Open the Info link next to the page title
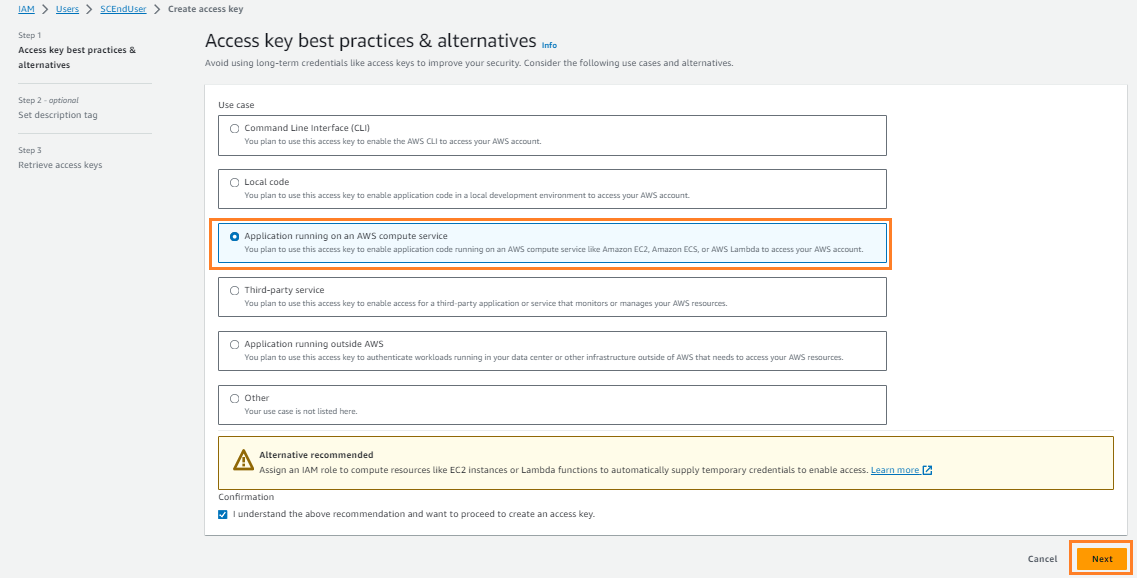The image size is (1137, 578). coord(550,45)
